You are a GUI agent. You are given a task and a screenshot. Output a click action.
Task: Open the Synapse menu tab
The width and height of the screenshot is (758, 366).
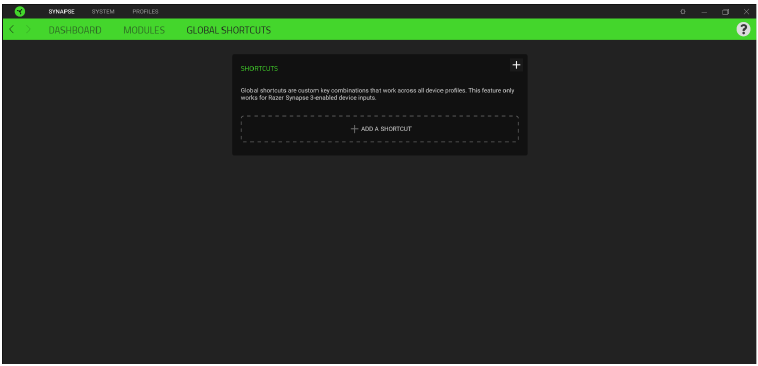(61, 12)
